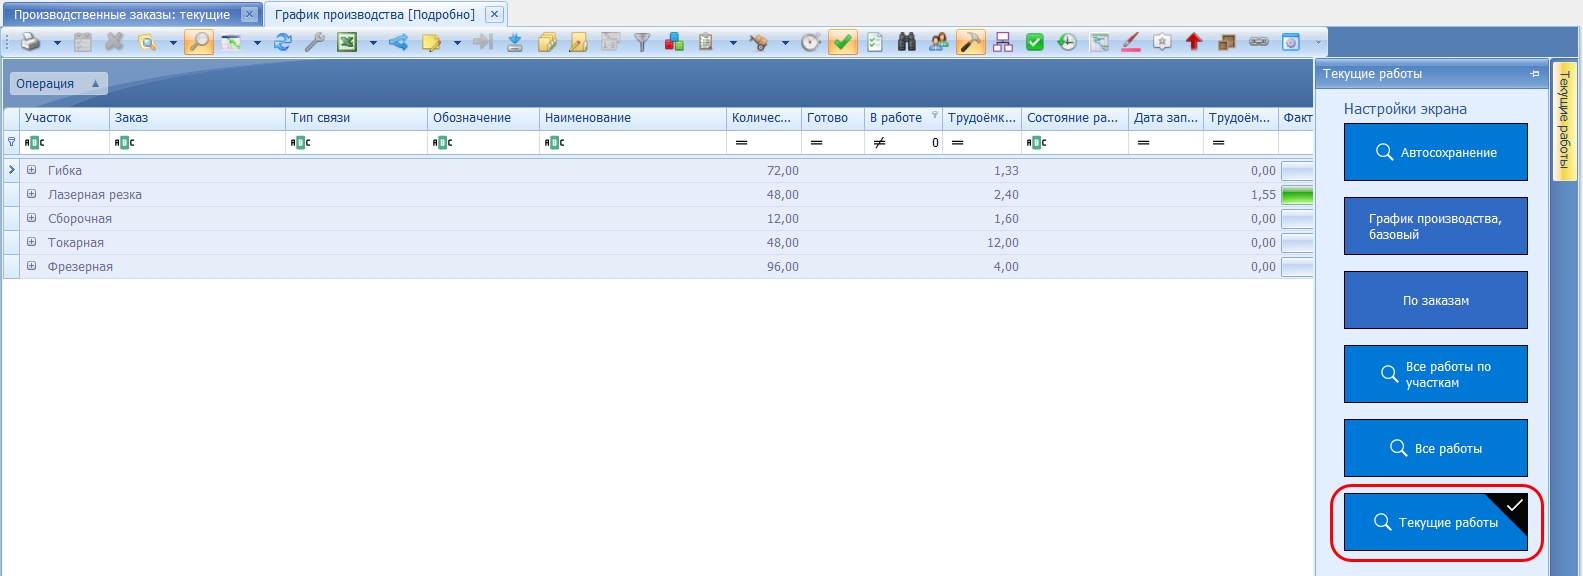The width and height of the screenshot is (1583, 576).
Task: Click the two-people users icon
Action: click(939, 42)
